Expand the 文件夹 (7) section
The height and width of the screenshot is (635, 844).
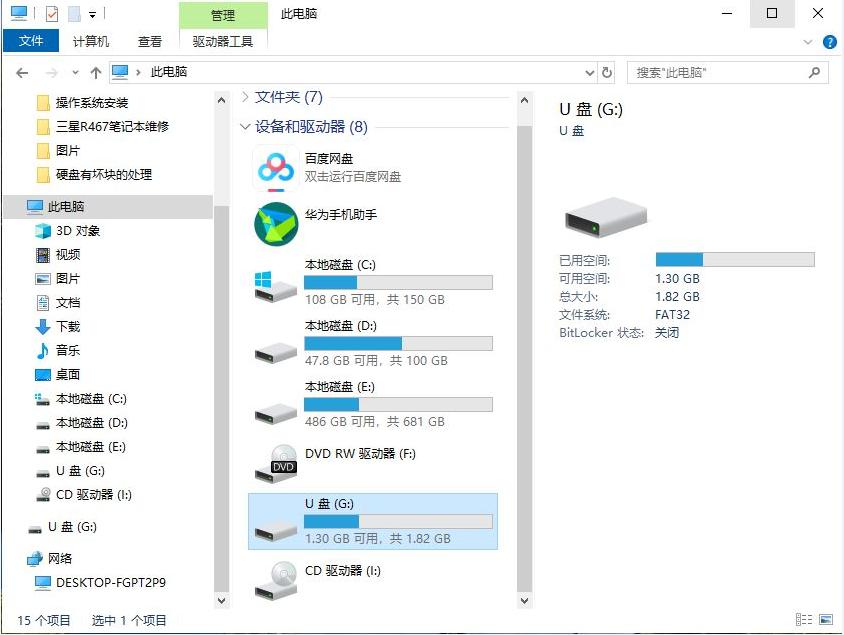tap(246, 97)
